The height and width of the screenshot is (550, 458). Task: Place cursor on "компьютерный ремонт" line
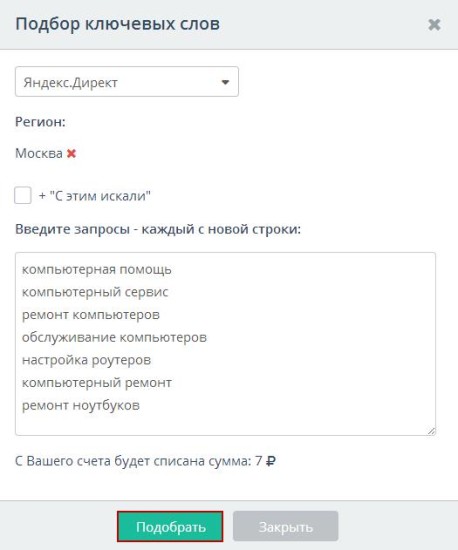[97, 383]
